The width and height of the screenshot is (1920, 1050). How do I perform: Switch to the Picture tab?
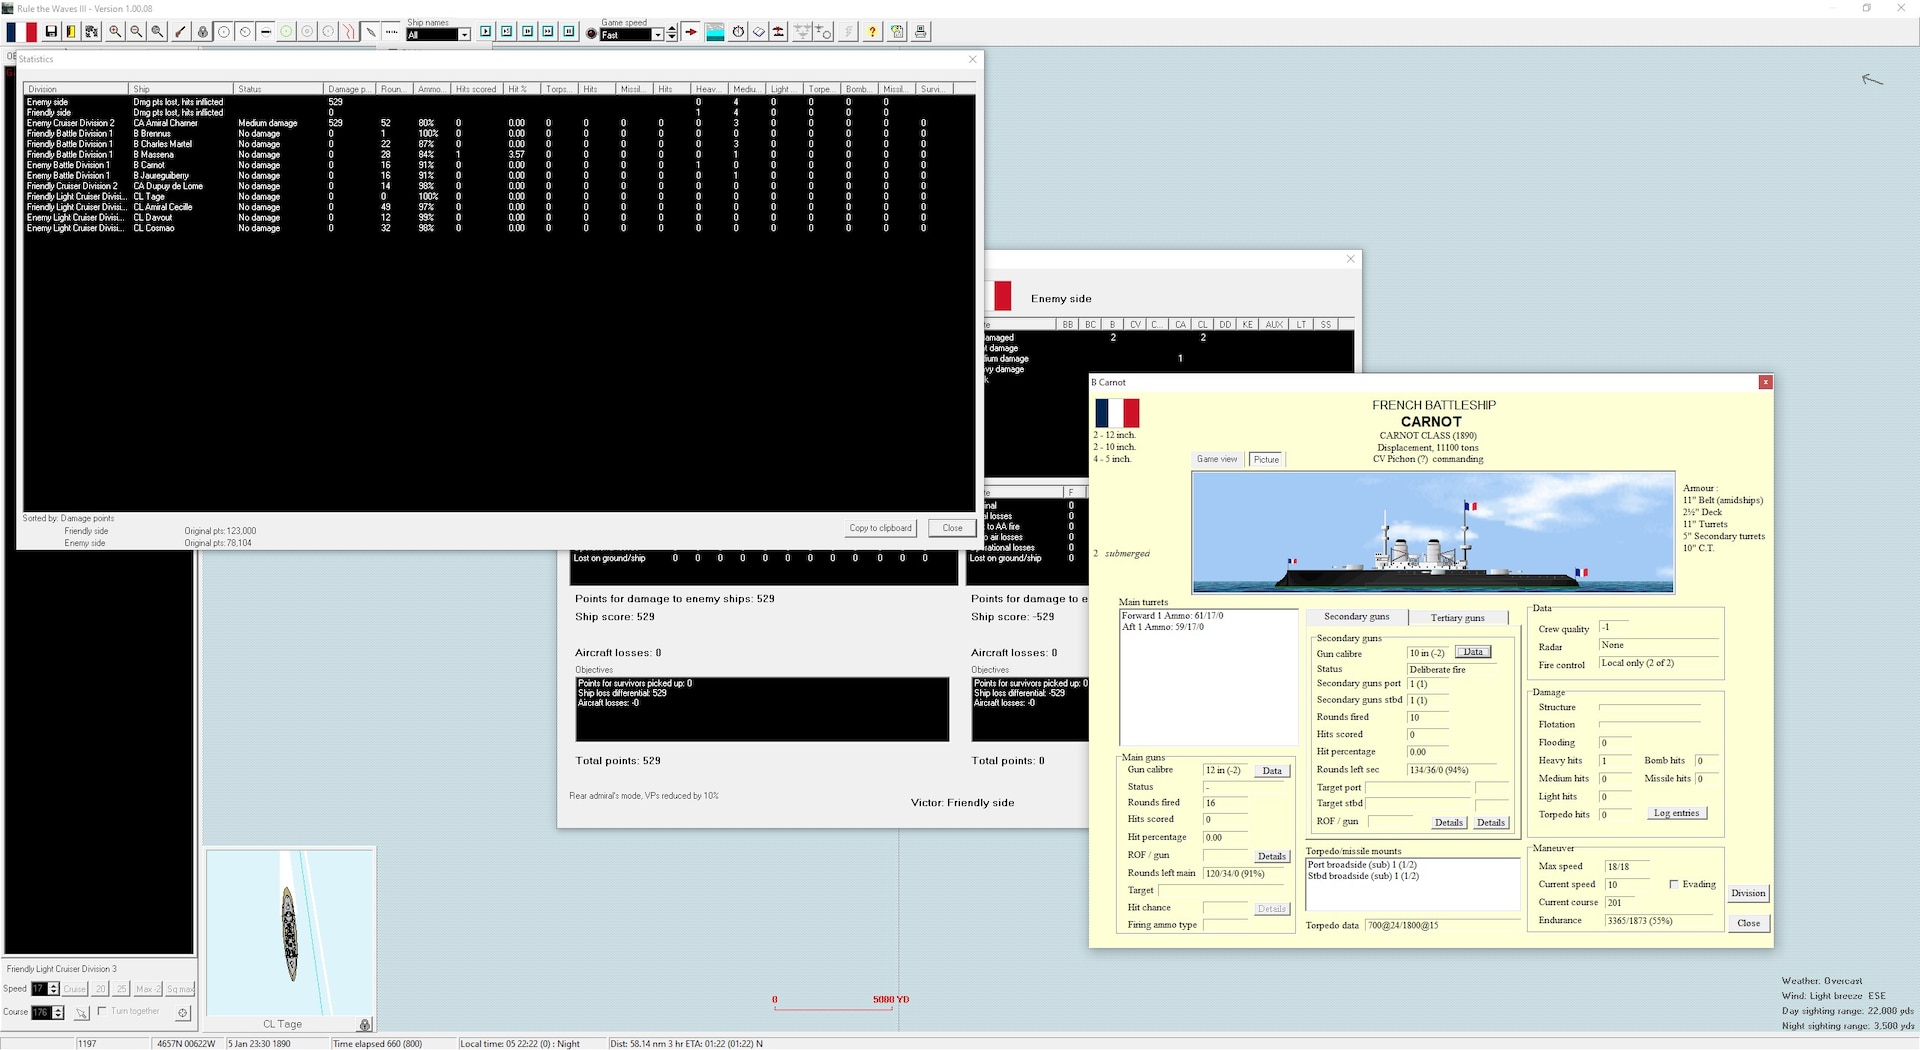tap(1266, 459)
